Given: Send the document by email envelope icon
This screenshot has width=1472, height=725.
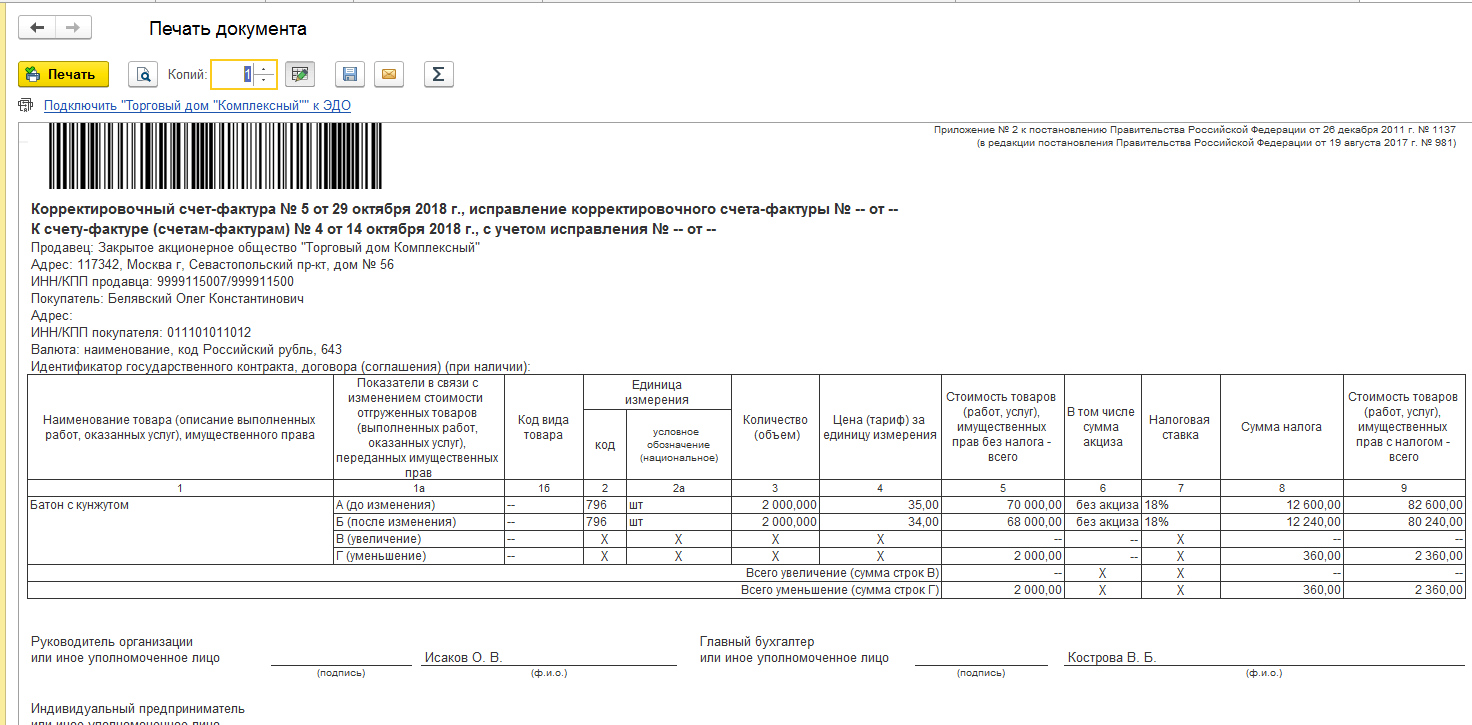Looking at the screenshot, I should (x=389, y=74).
